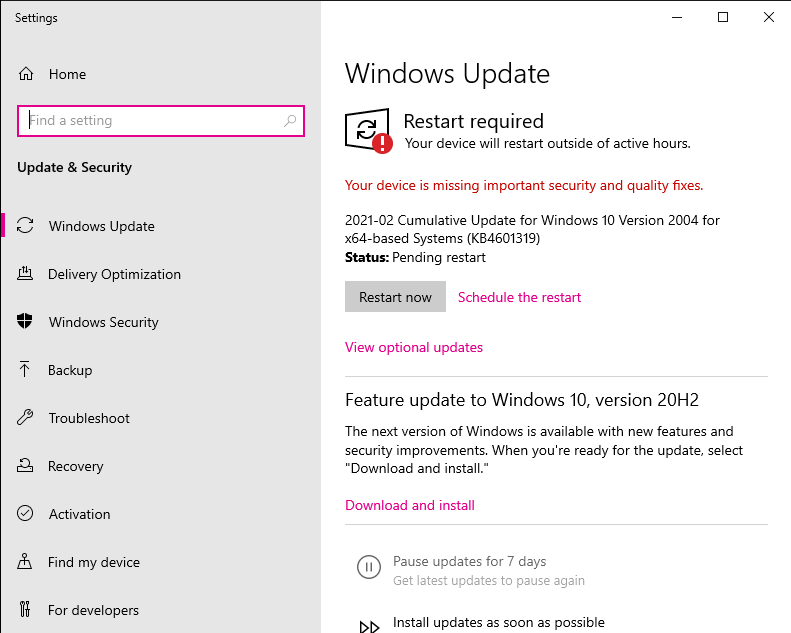The height and width of the screenshot is (633, 791).
Task: Open For developers settings
Action: point(93,610)
